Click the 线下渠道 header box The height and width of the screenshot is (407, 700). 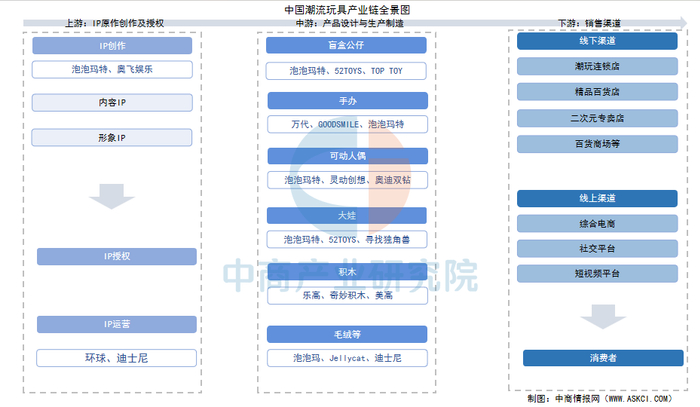(597, 41)
